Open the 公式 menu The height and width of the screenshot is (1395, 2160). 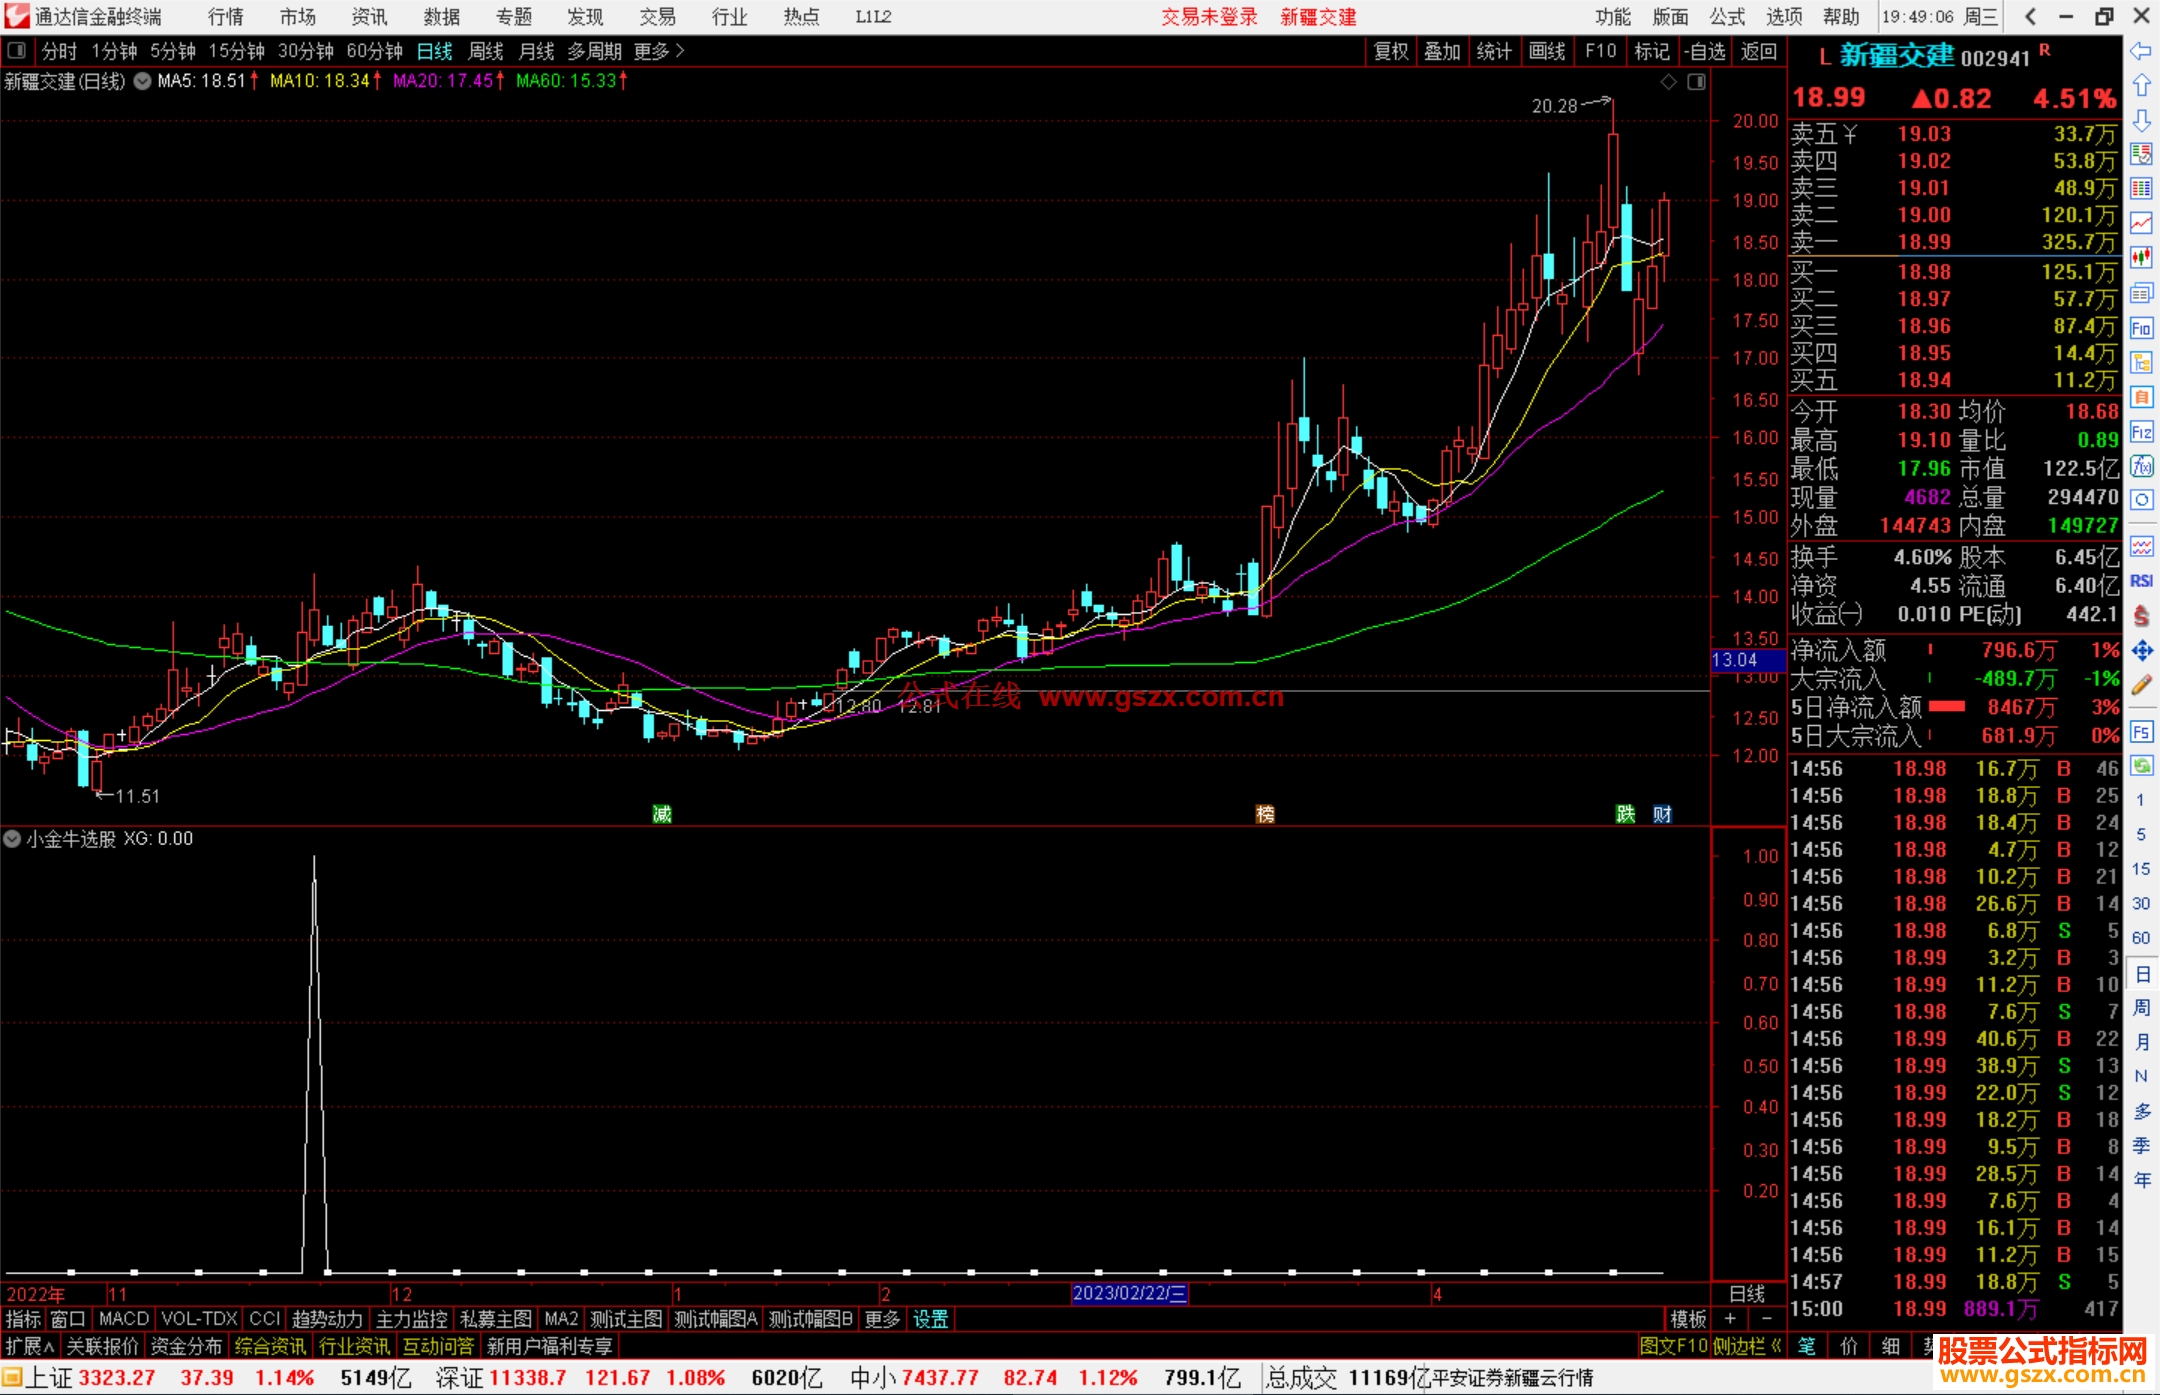tap(1727, 17)
